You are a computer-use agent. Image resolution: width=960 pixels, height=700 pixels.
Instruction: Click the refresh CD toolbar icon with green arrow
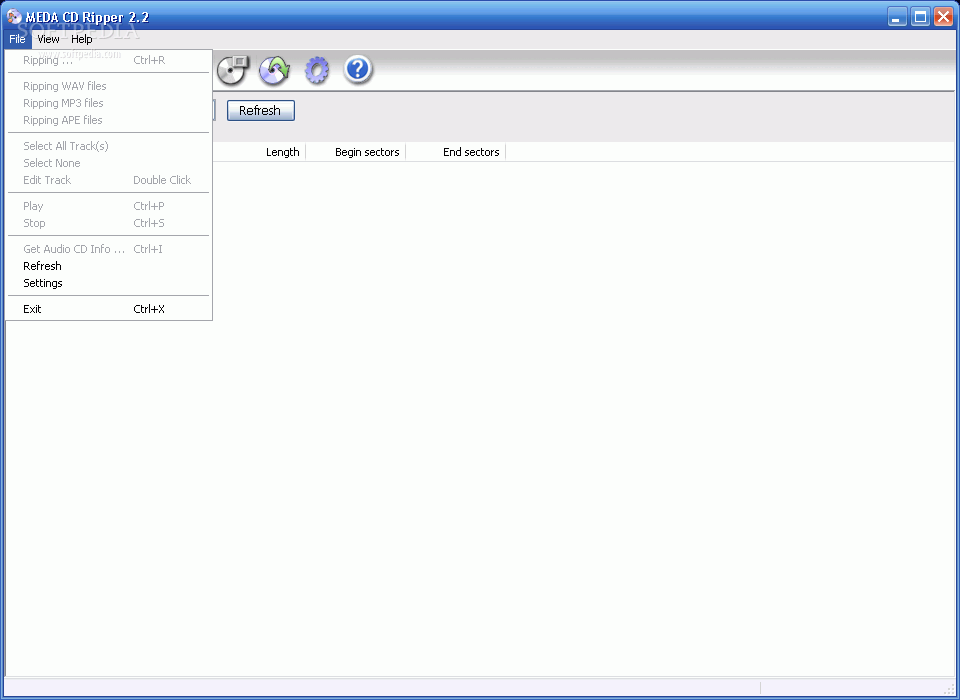(274, 70)
